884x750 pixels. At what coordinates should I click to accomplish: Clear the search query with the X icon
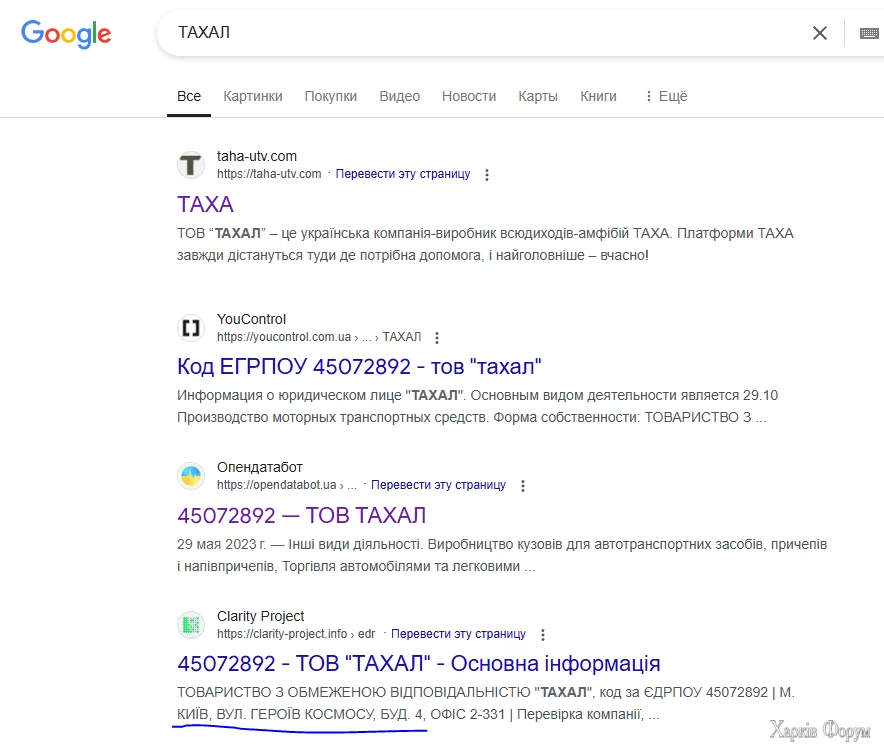coord(820,33)
